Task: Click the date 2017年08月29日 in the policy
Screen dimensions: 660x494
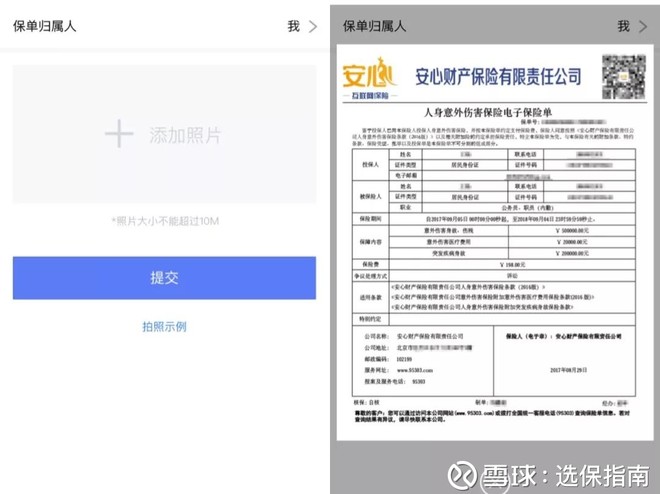Action: pyautogui.click(x=568, y=370)
